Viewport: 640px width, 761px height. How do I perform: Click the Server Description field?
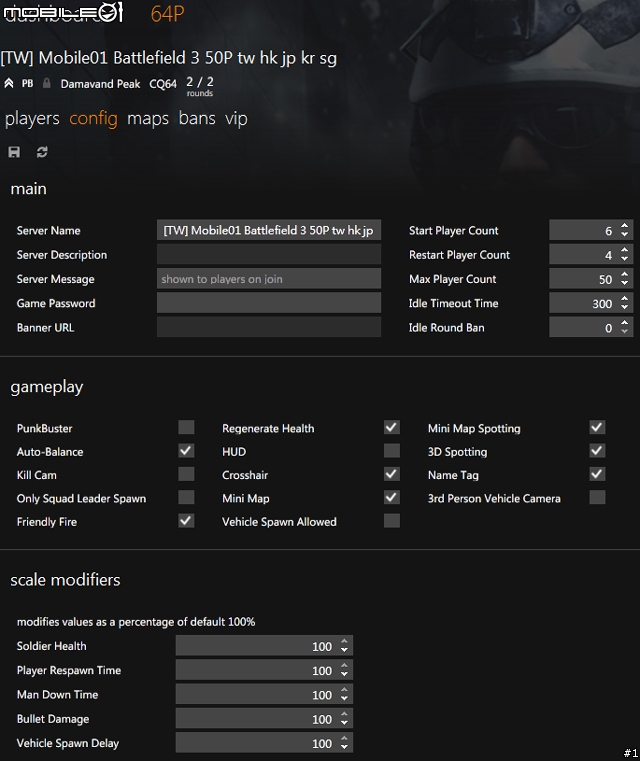click(x=269, y=254)
